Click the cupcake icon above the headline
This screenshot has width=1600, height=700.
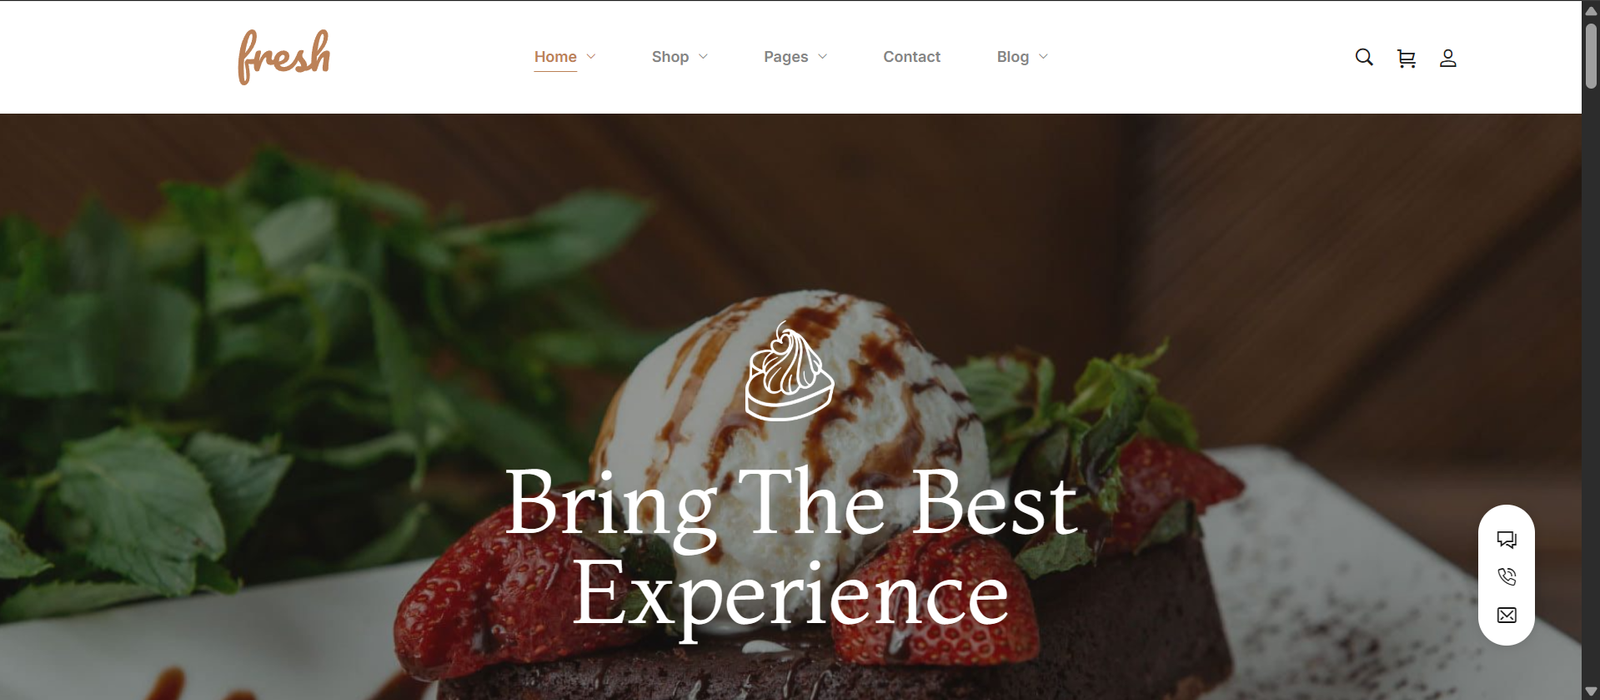(x=789, y=371)
